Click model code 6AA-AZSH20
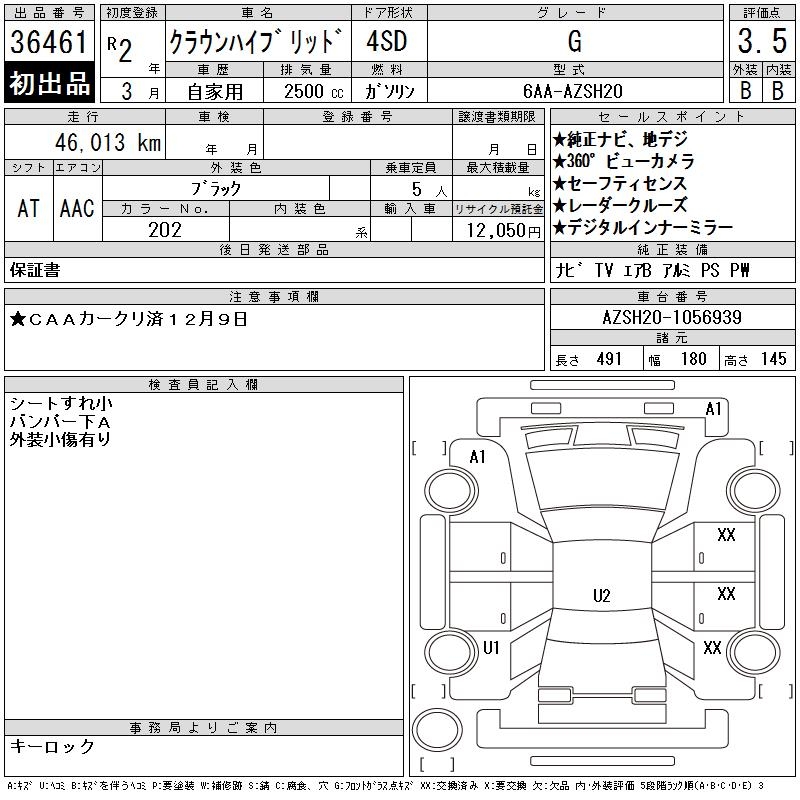 (572, 91)
